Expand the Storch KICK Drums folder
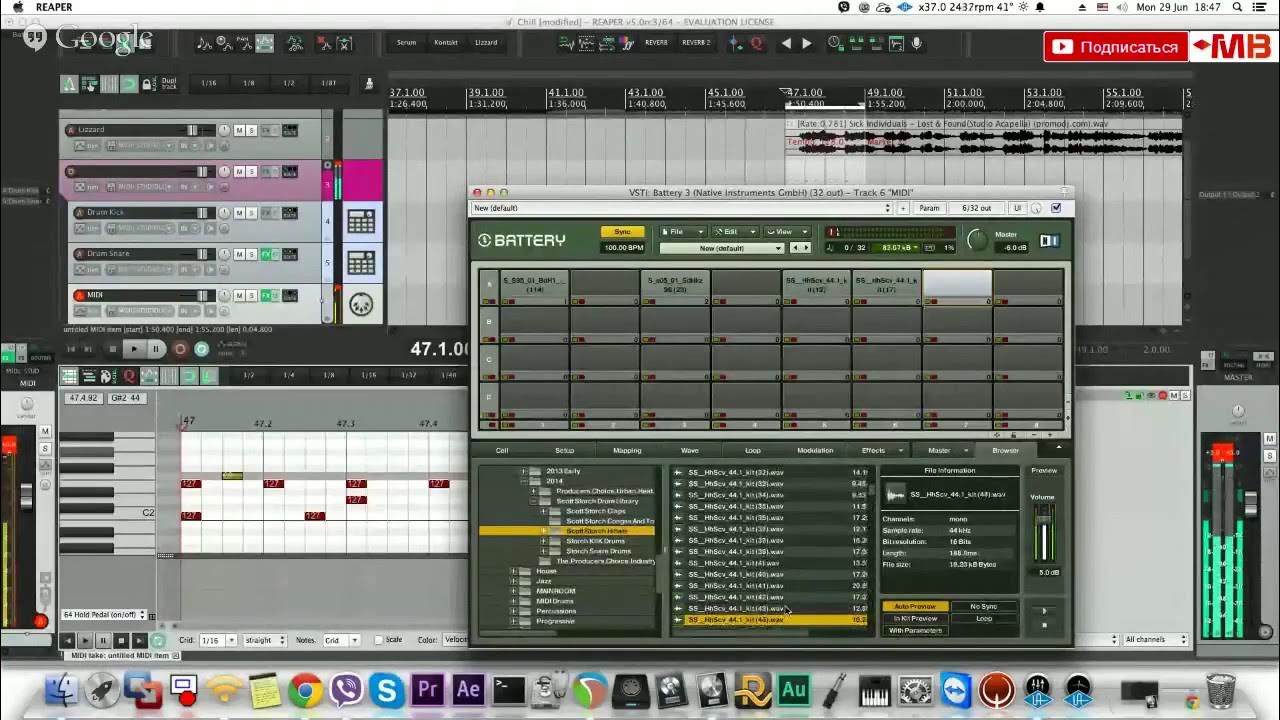This screenshot has width=1280, height=720. 544,541
